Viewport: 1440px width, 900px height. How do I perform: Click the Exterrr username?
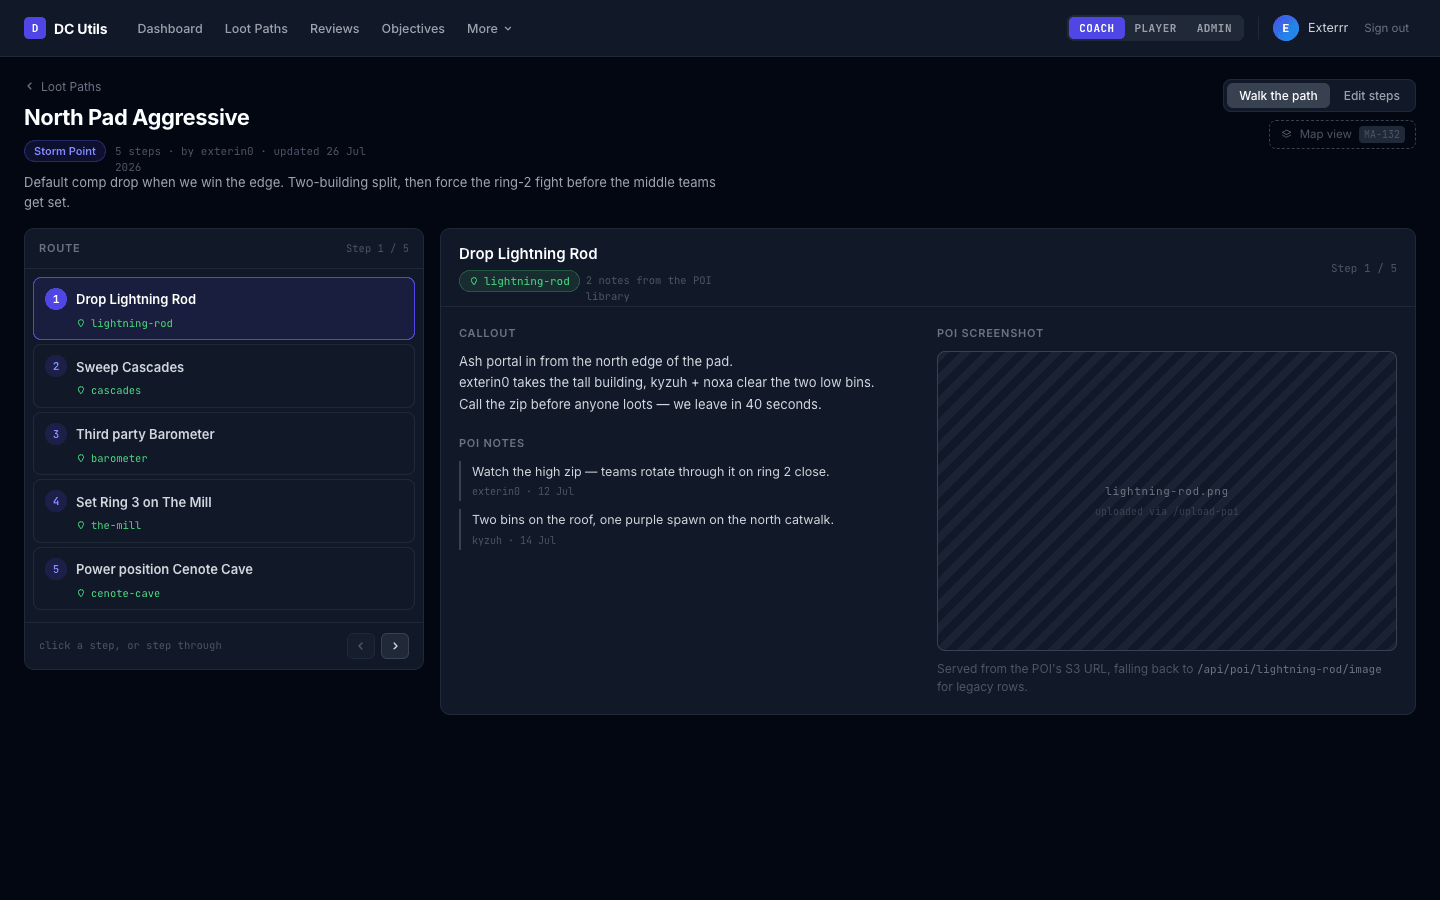(1327, 28)
